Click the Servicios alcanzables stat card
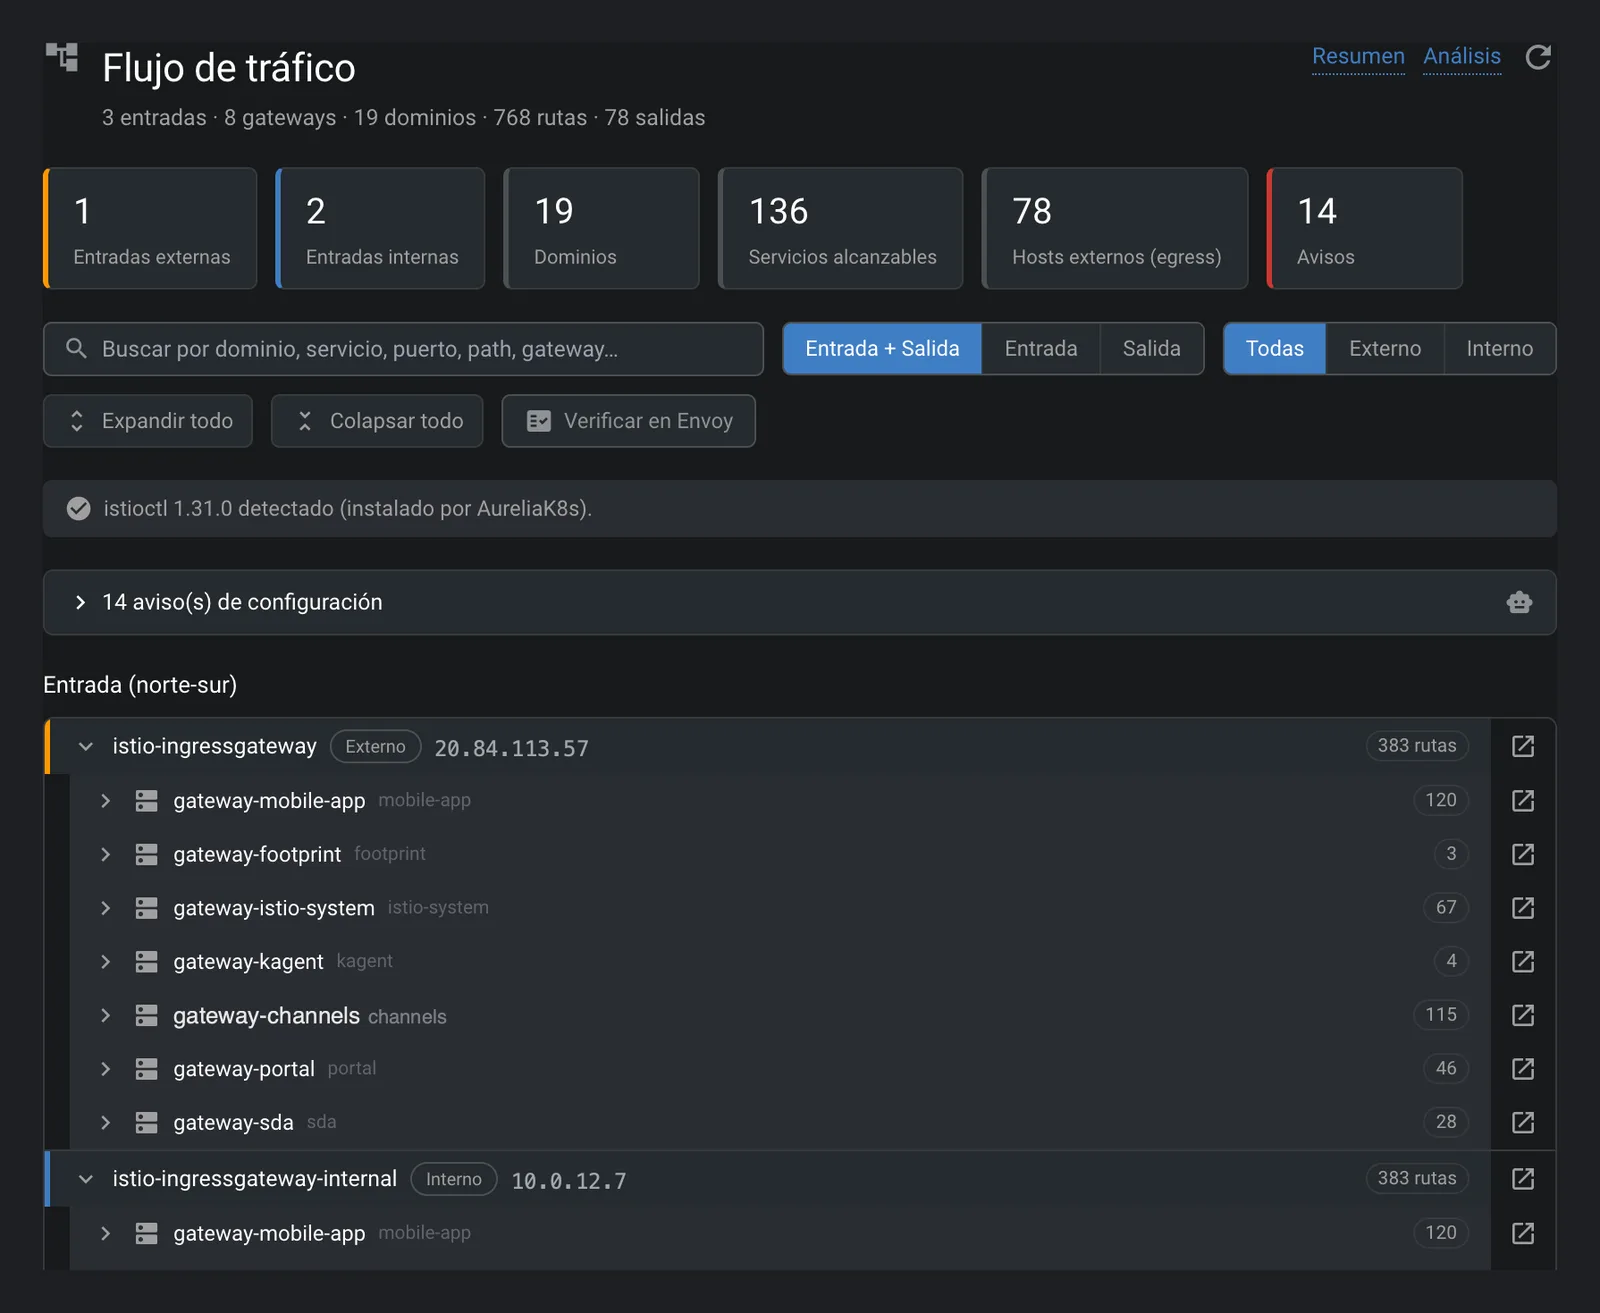The image size is (1600, 1313). pyautogui.click(x=841, y=229)
